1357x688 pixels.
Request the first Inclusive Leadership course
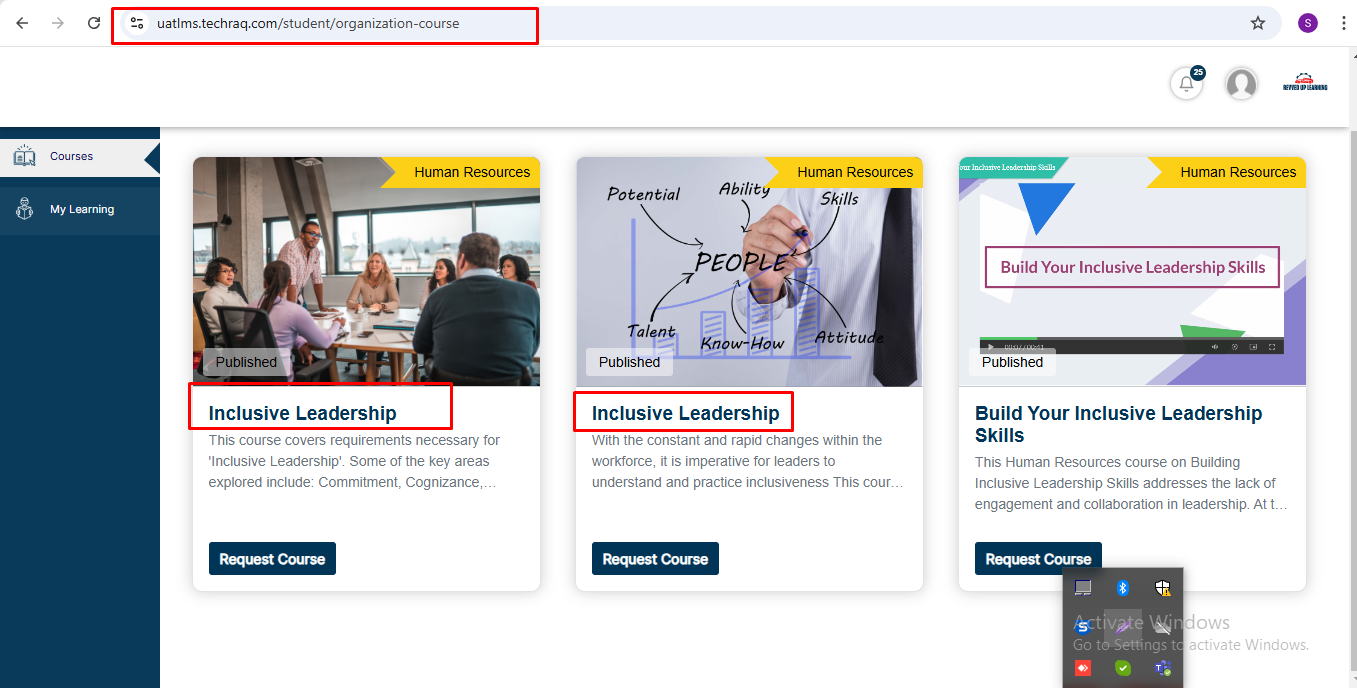(272, 559)
